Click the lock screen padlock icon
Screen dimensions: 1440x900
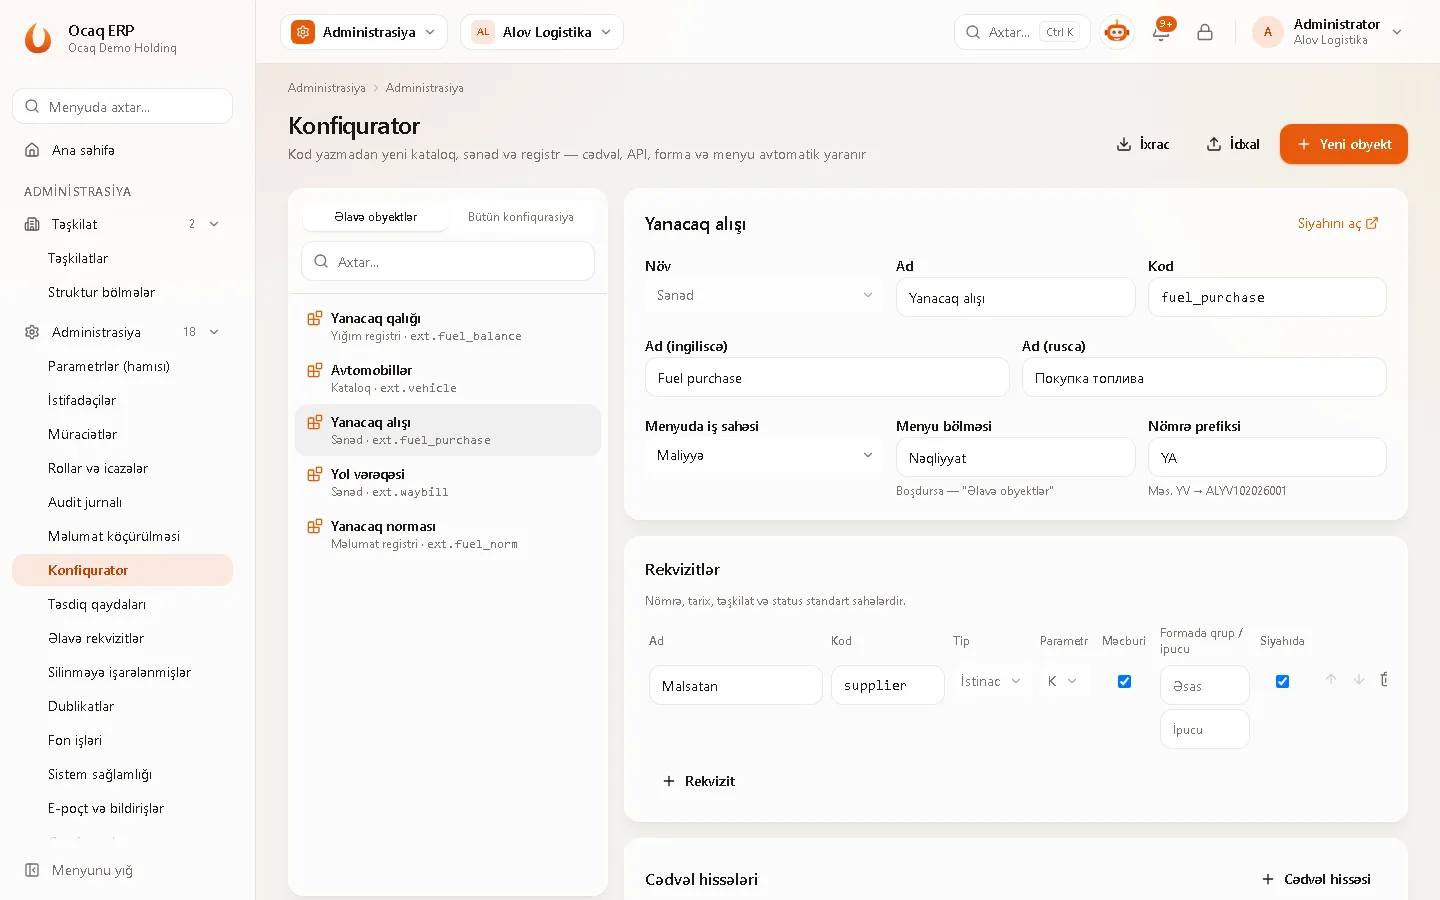click(1205, 32)
